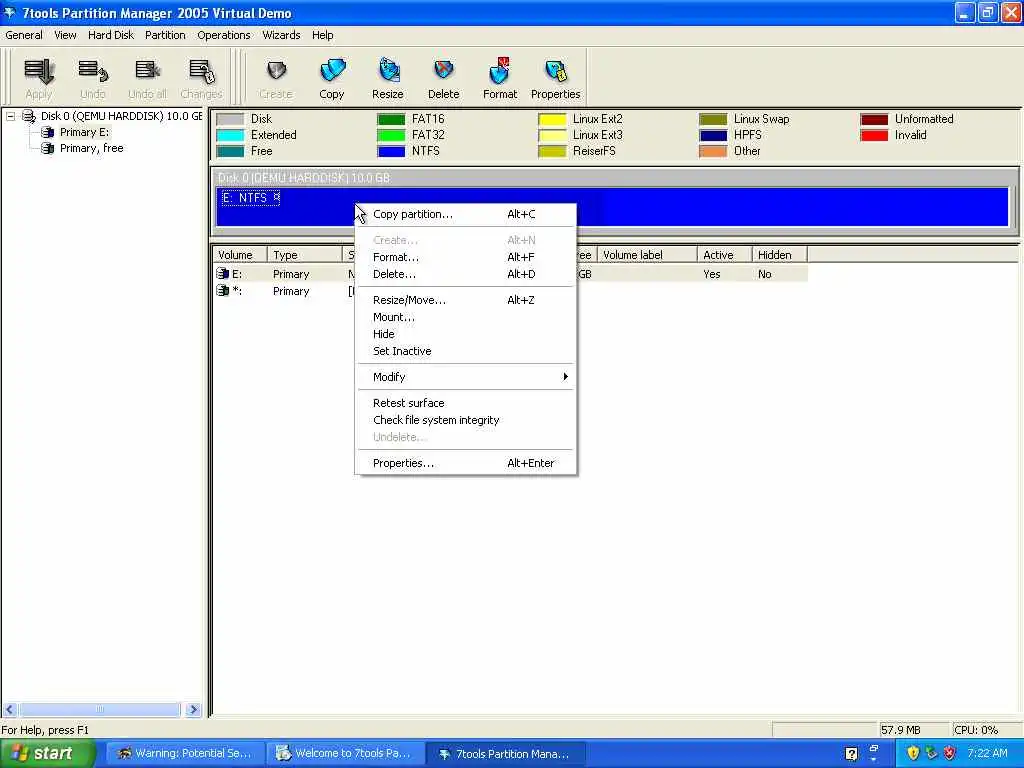
Task: Open the Hard Disk menu
Action: [x=111, y=35]
